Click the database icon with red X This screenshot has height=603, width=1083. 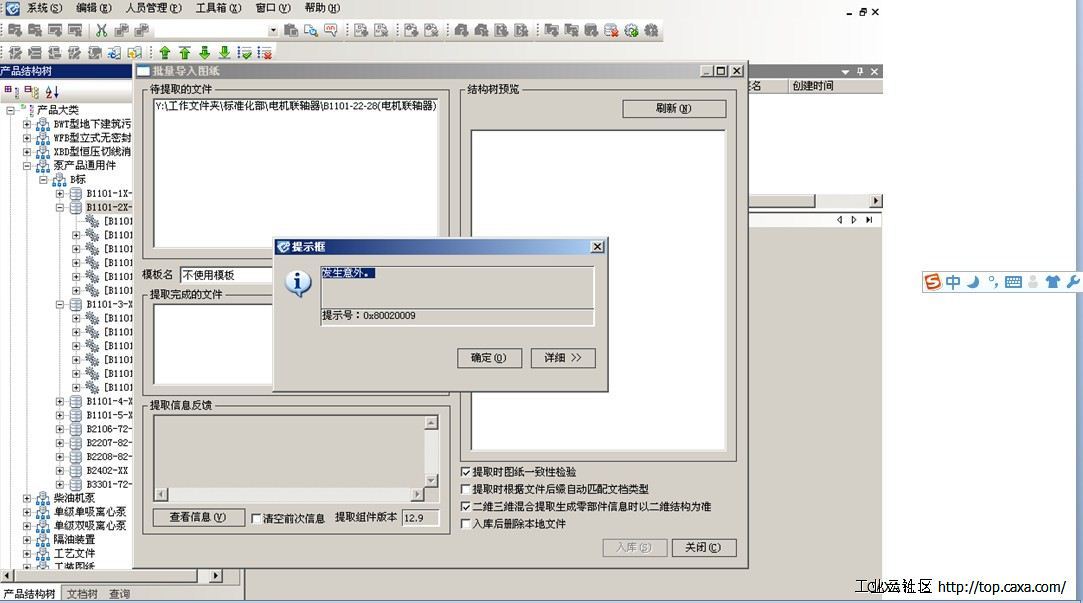[x=611, y=30]
